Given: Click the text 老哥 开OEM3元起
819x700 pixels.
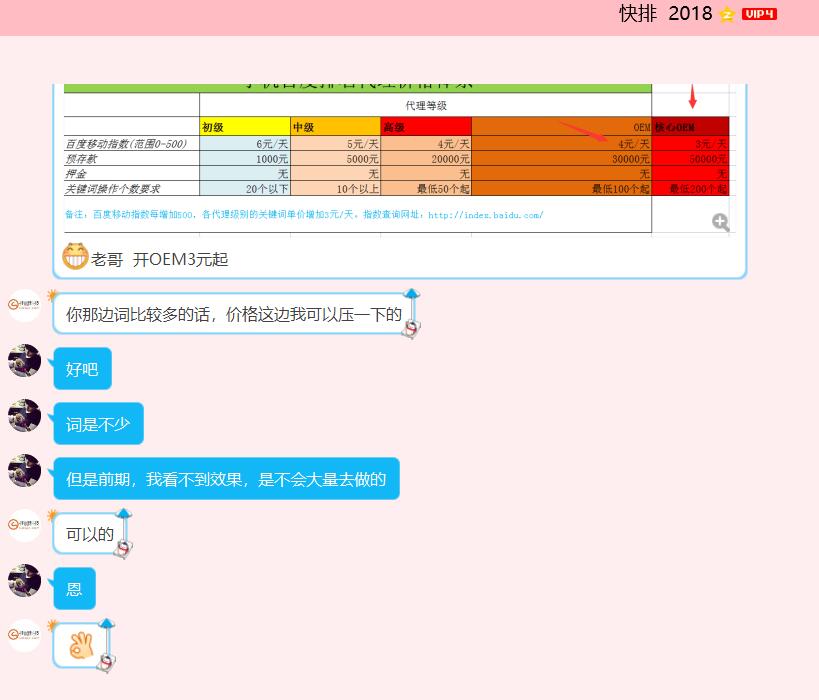Looking at the screenshot, I should (160, 260).
